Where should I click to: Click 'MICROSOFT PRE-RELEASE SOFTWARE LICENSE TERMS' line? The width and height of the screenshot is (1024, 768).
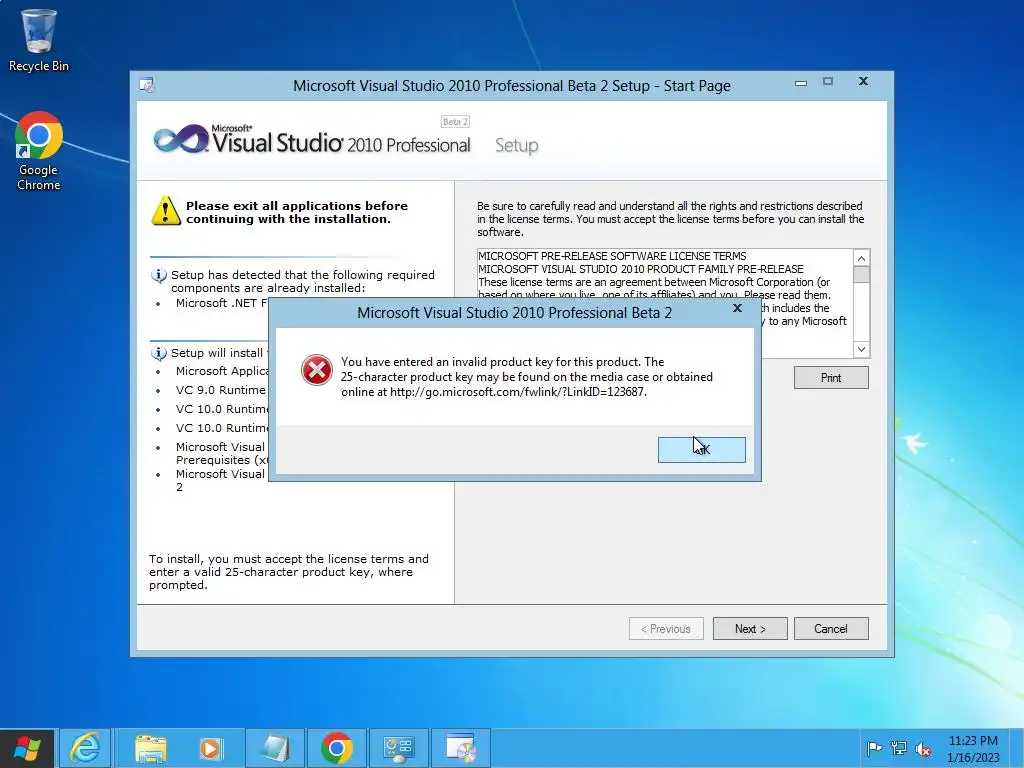tap(612, 256)
